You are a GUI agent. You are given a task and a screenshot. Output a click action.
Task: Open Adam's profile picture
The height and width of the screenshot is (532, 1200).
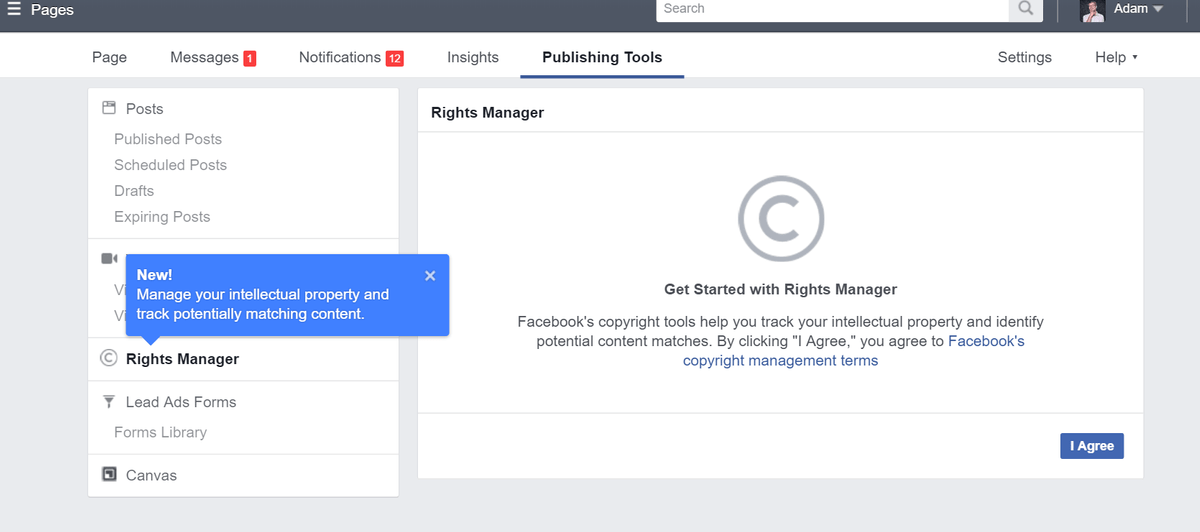click(x=1093, y=10)
